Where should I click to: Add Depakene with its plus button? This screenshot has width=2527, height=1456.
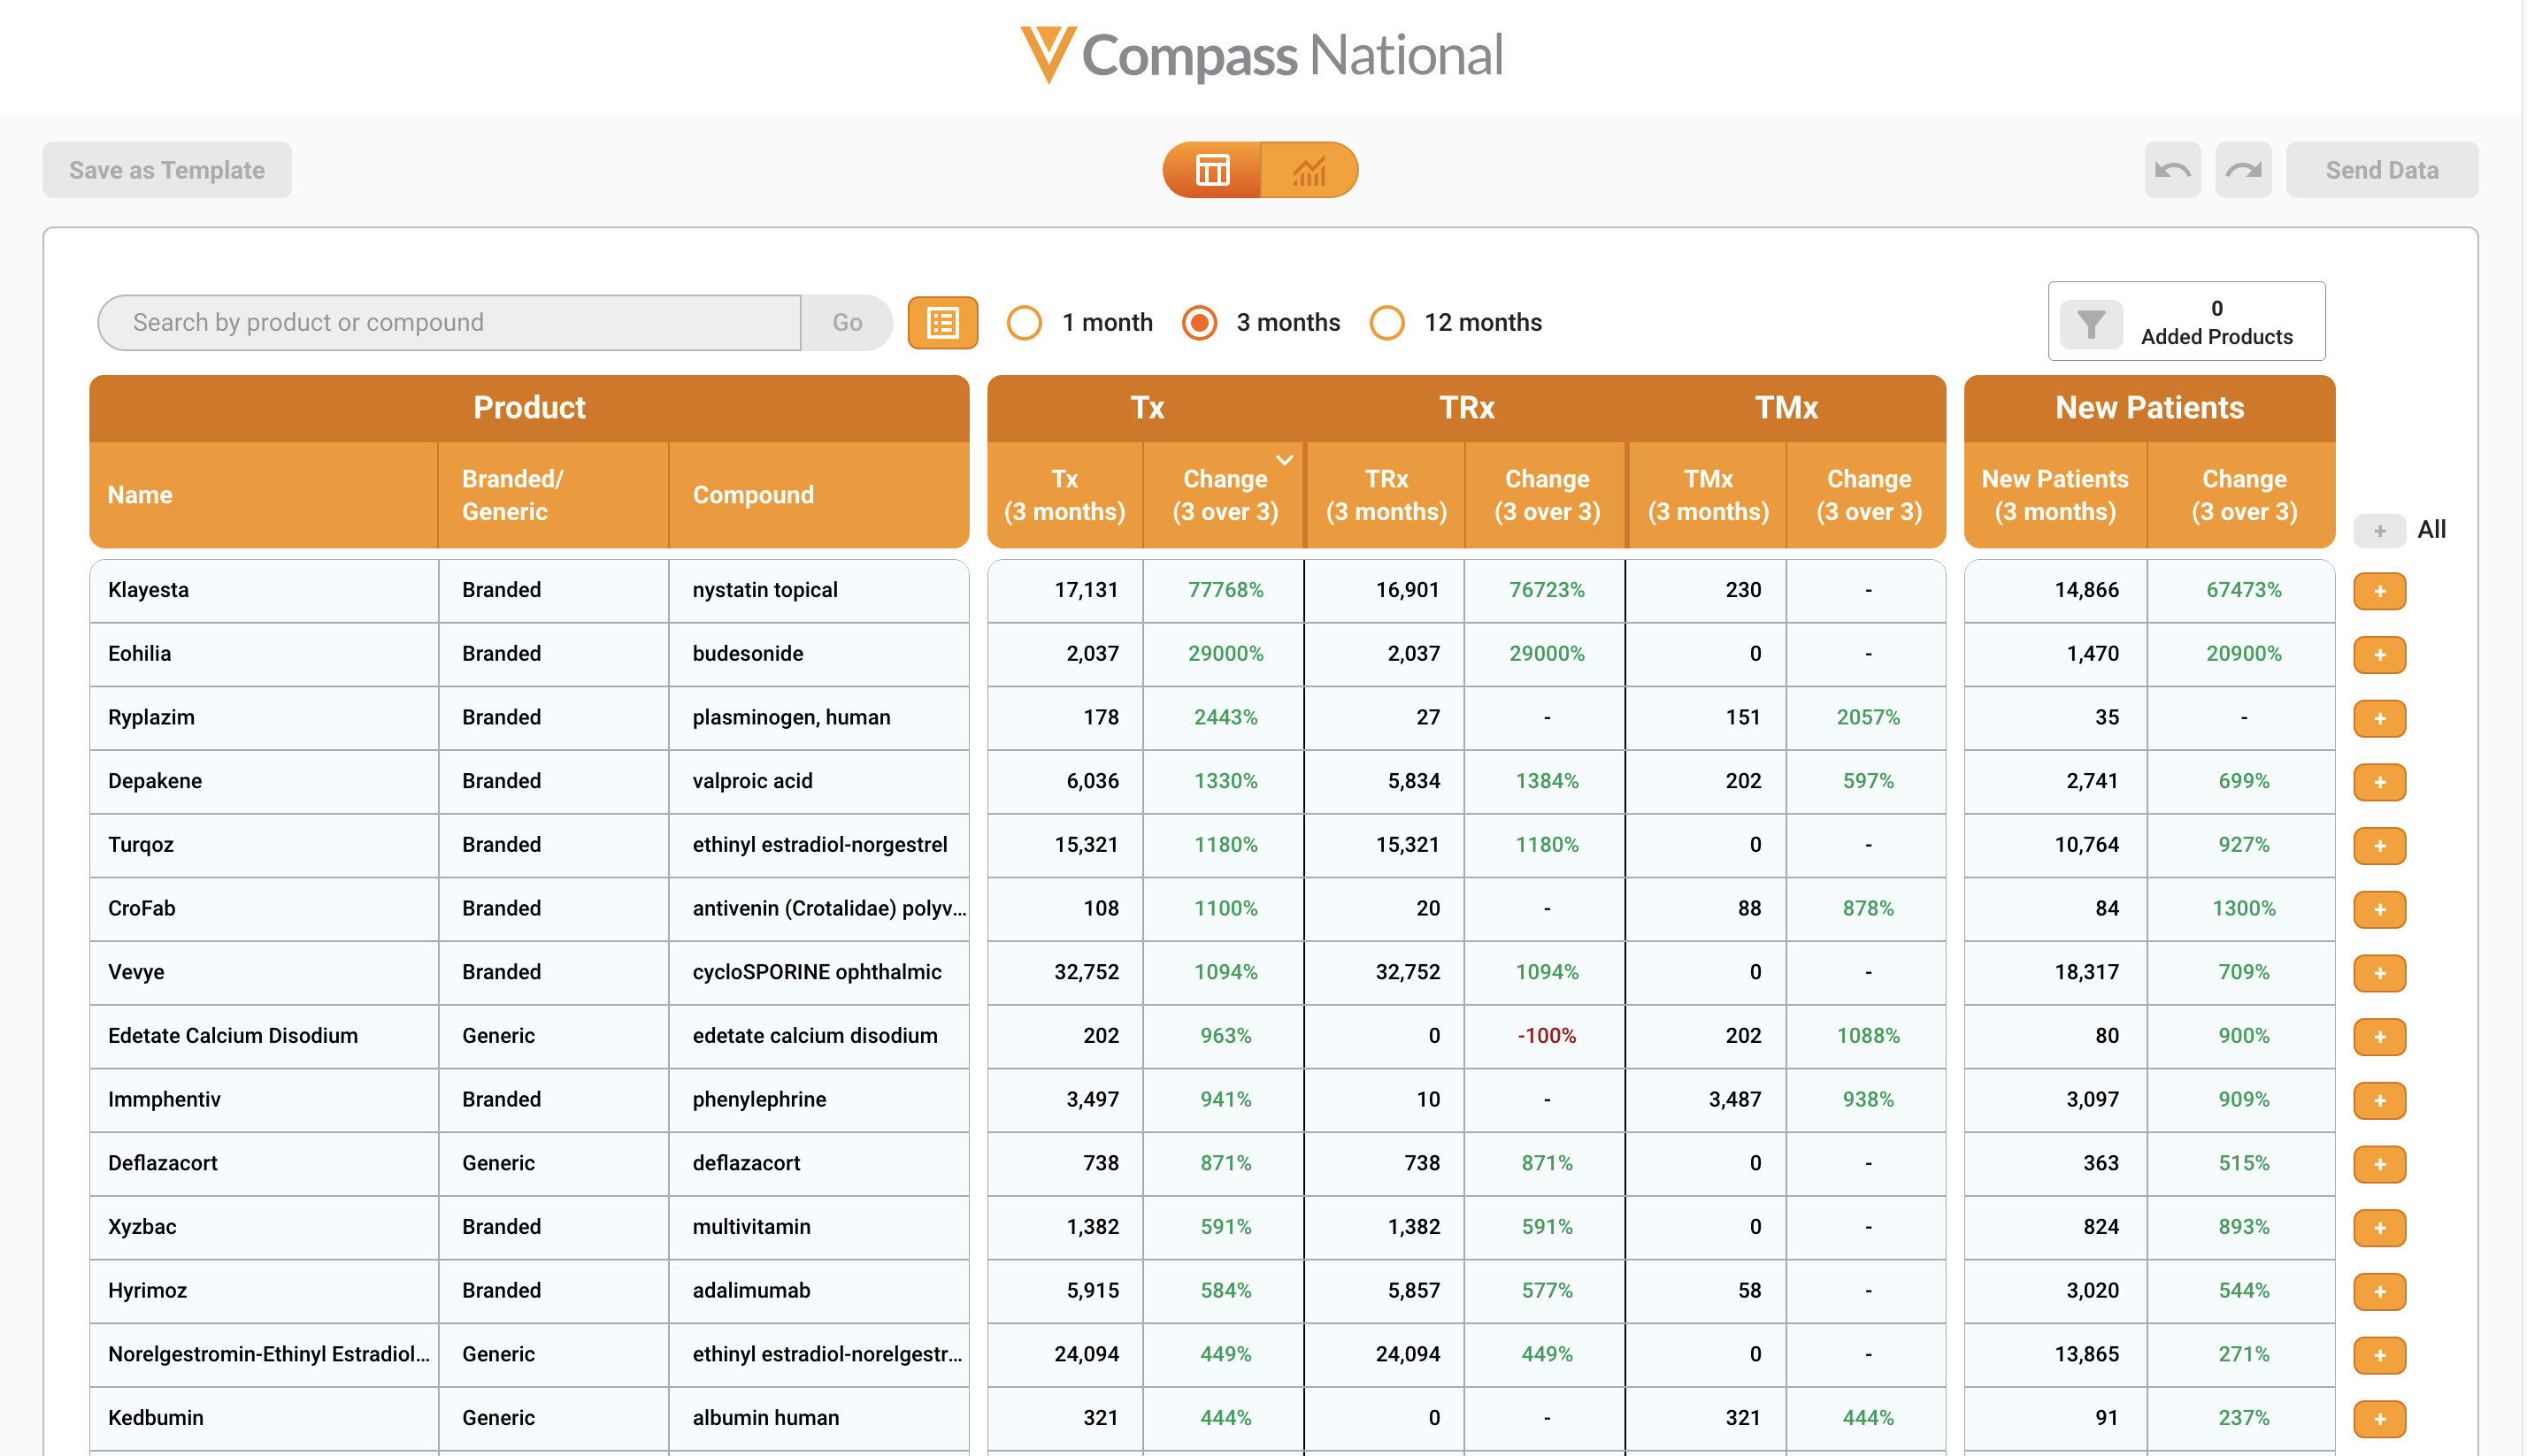(x=2379, y=782)
